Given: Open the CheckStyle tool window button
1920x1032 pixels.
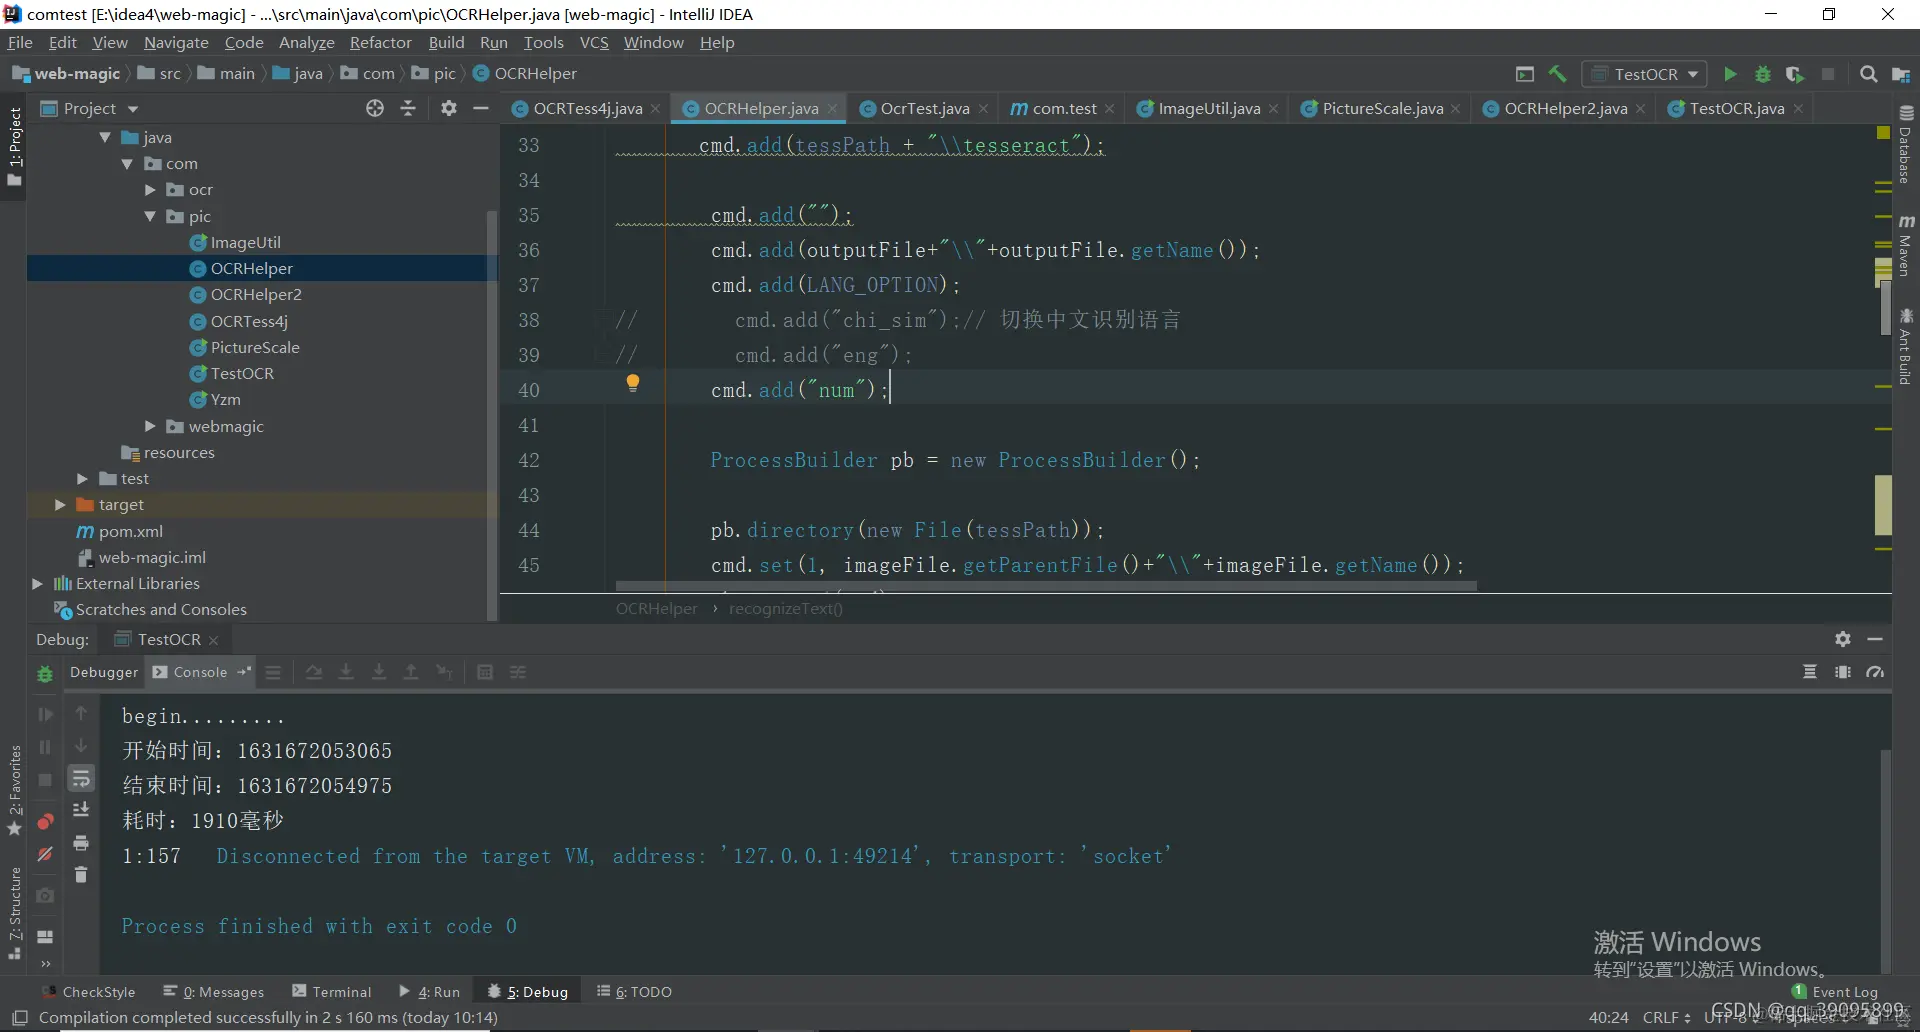Looking at the screenshot, I should pos(89,992).
